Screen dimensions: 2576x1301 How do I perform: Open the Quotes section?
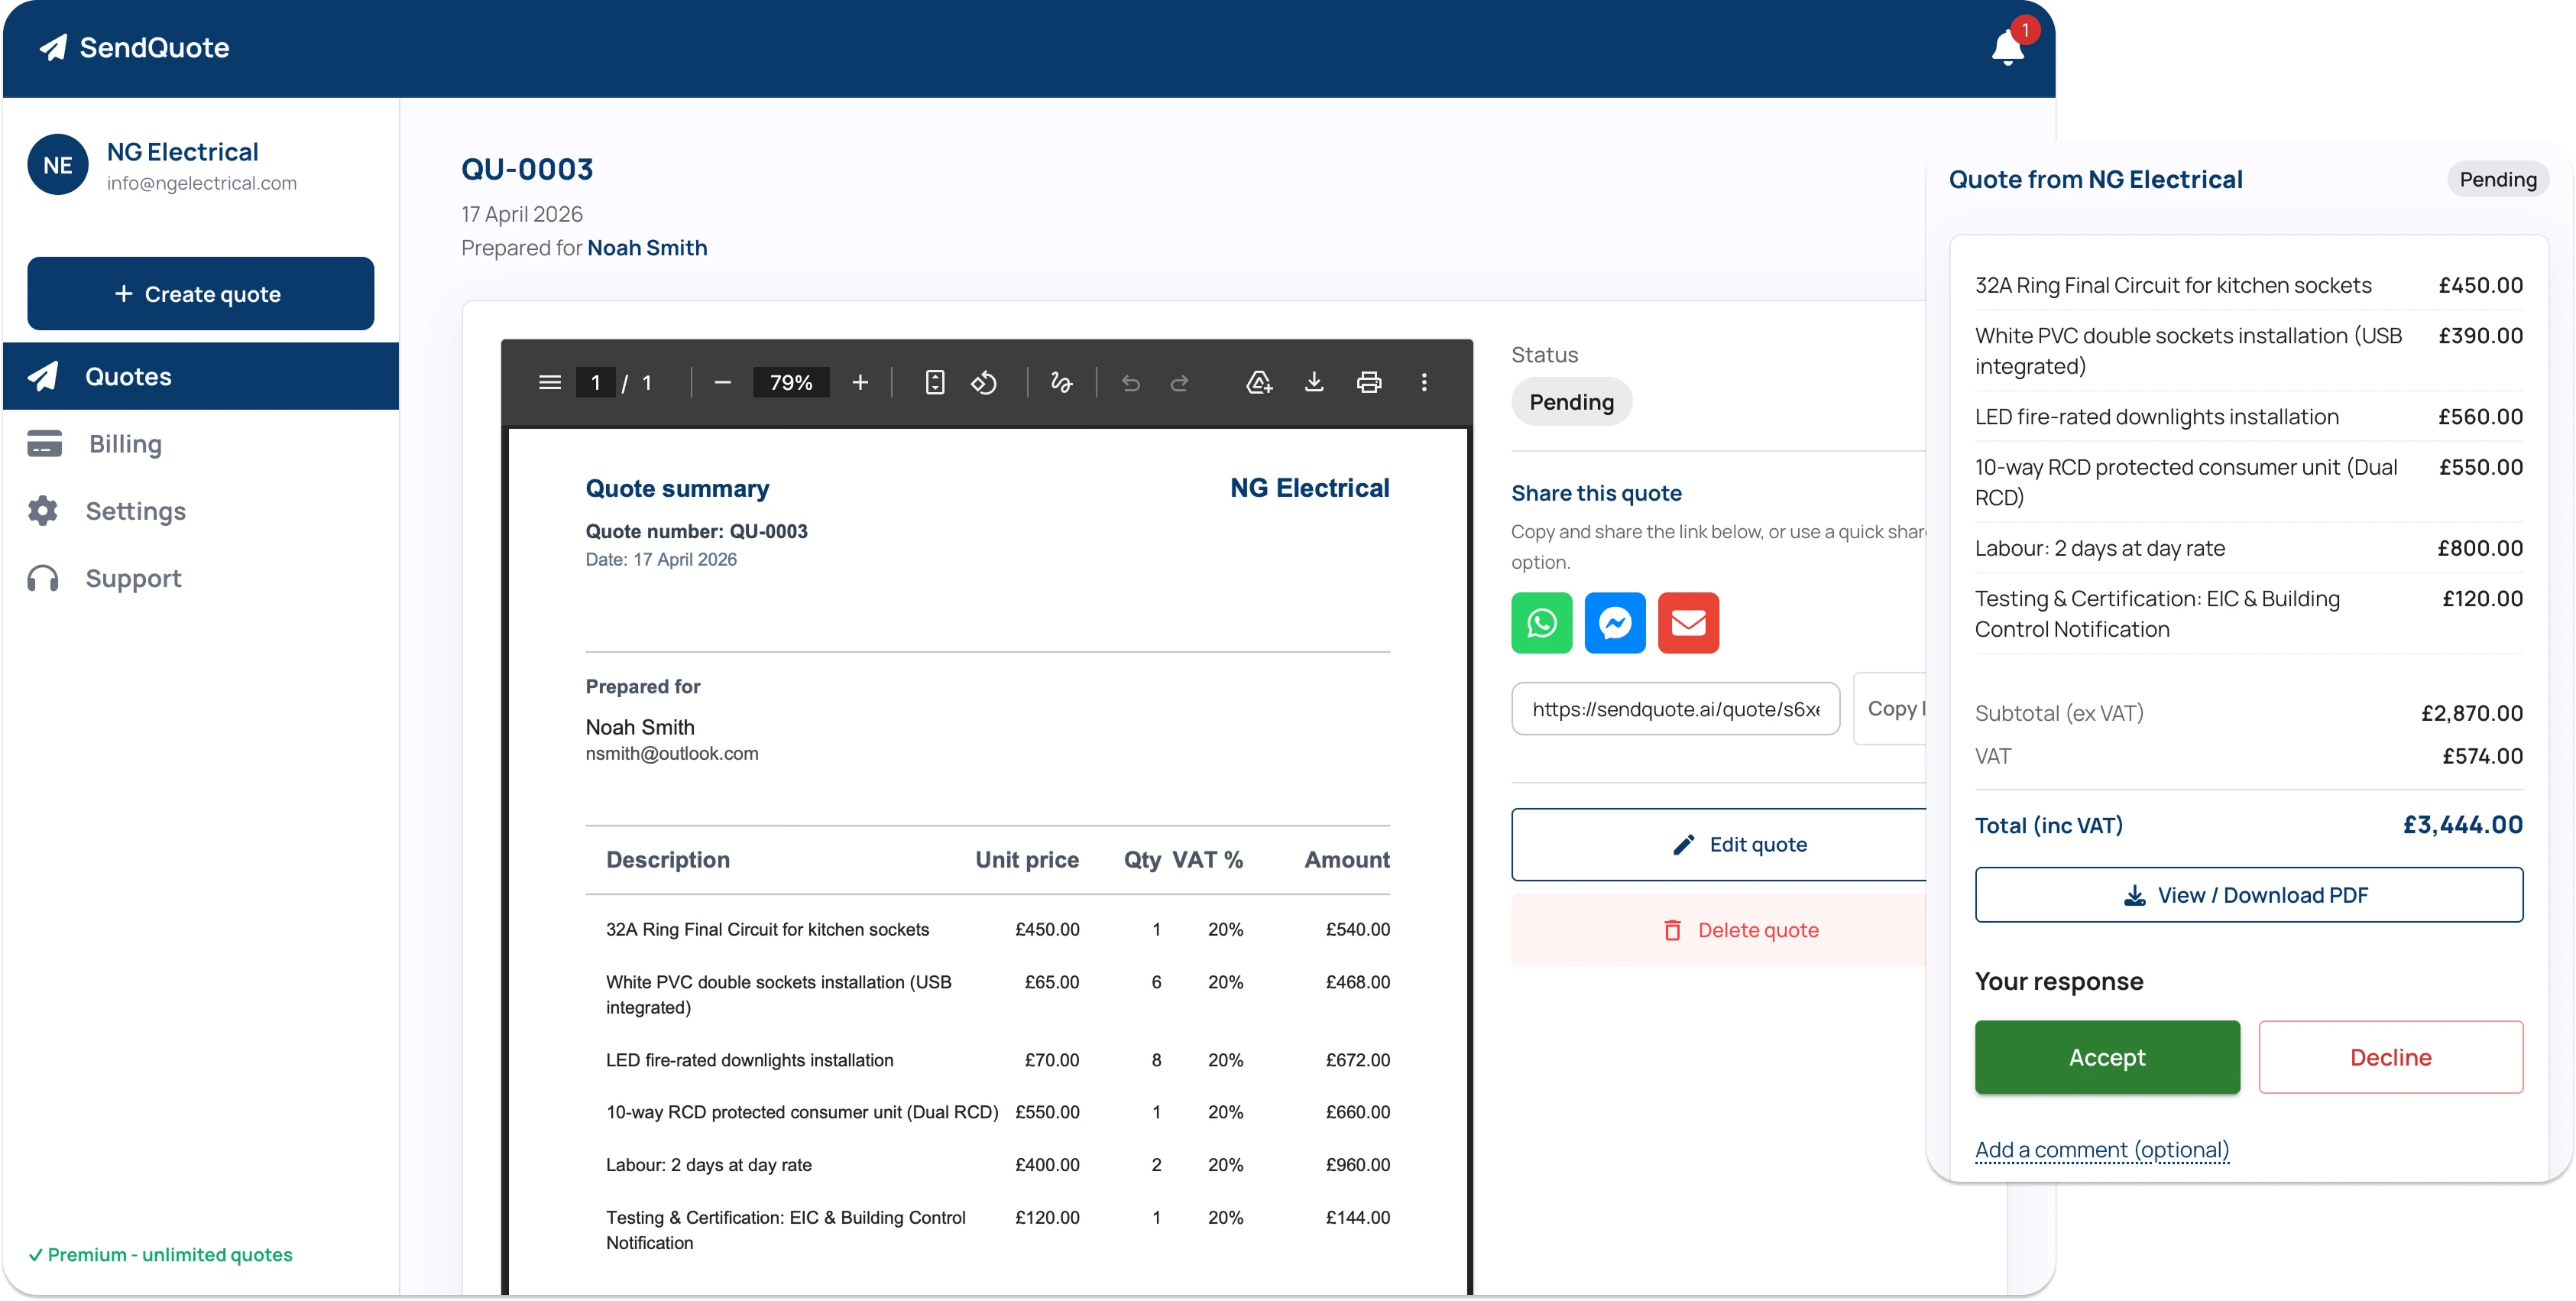(x=201, y=376)
